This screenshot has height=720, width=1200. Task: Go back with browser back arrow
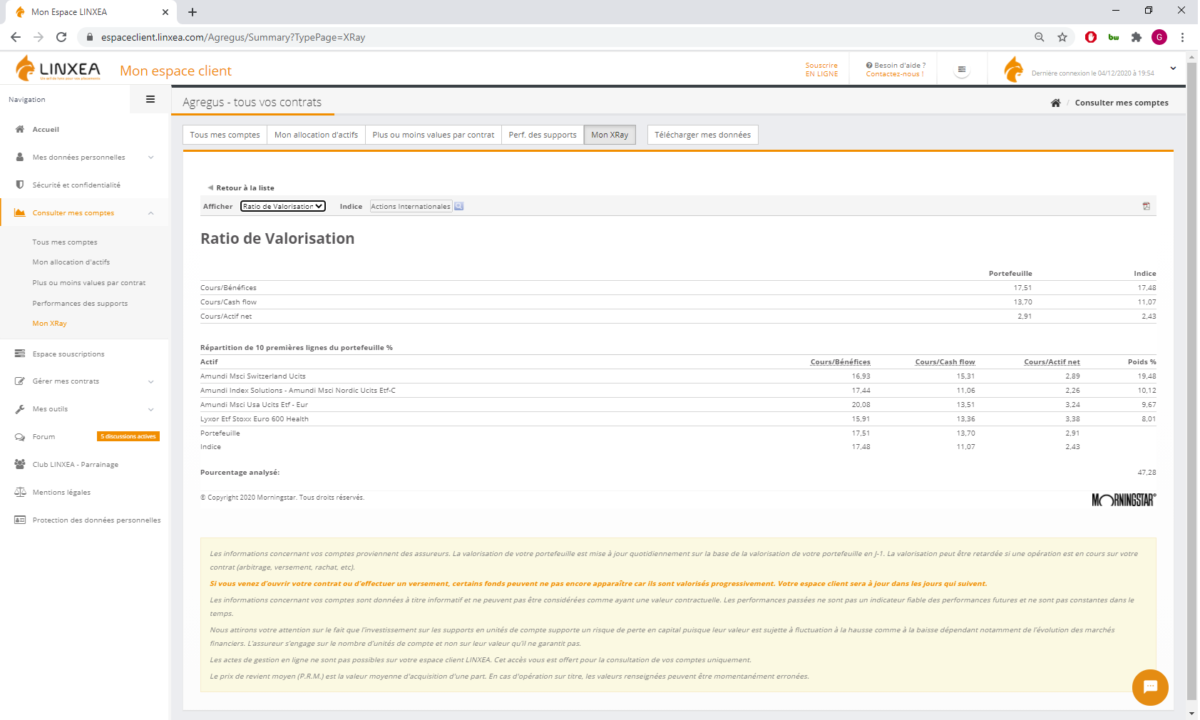coord(15,37)
